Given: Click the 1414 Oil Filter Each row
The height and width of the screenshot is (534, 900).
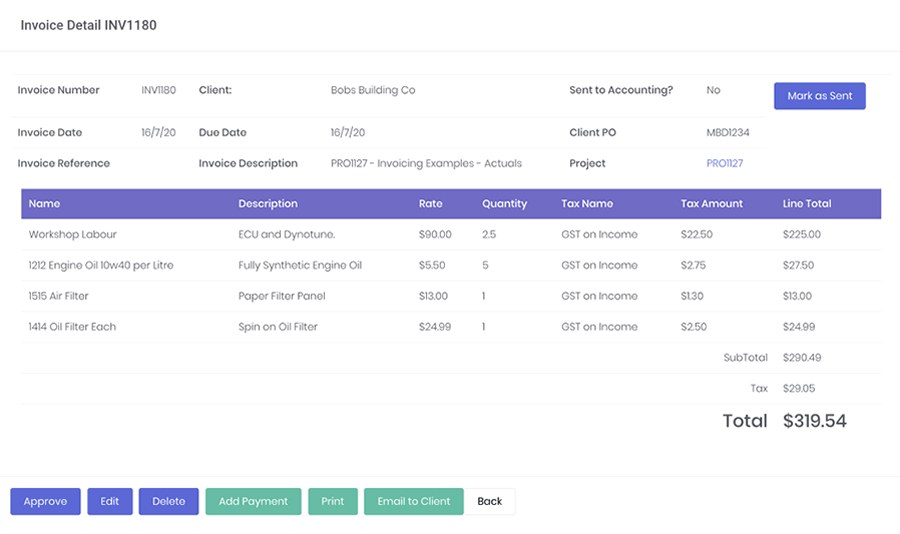Looking at the screenshot, I should (x=72, y=327).
